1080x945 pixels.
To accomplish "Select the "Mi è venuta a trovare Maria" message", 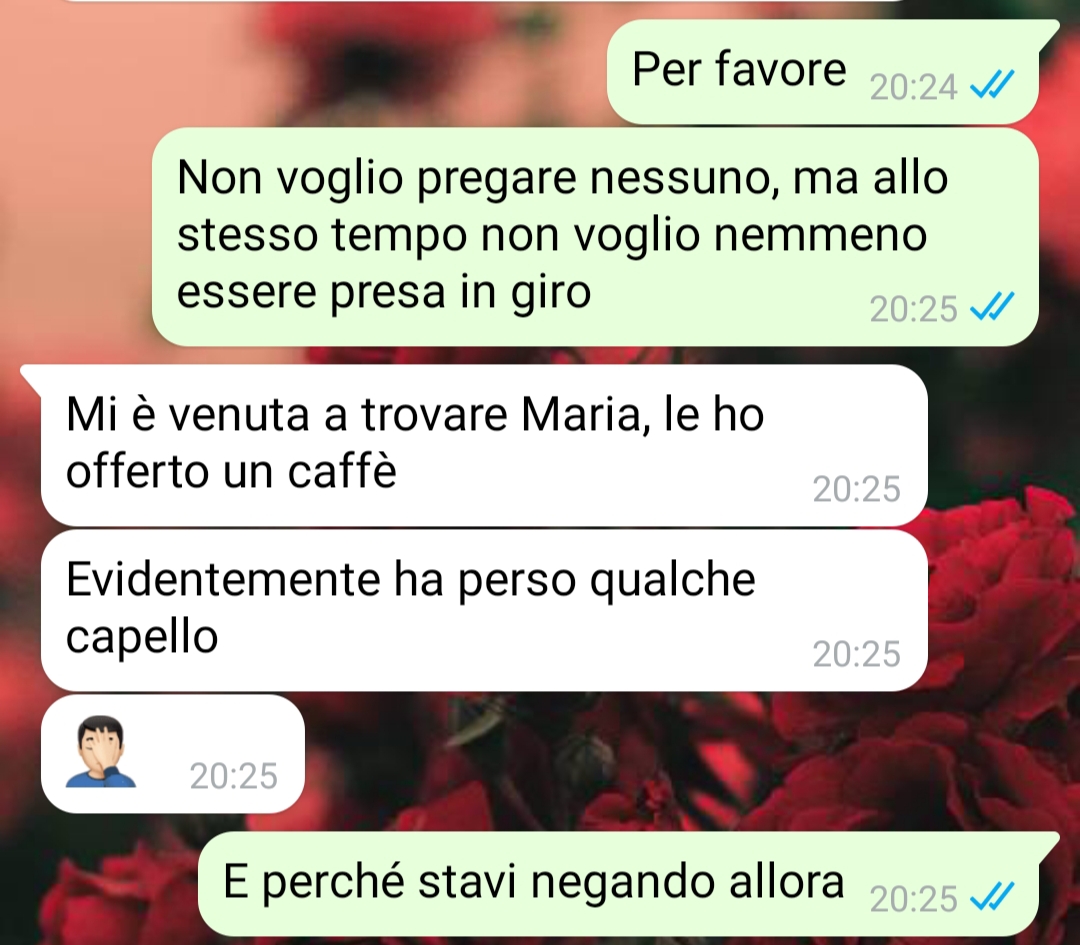I will [x=484, y=445].
